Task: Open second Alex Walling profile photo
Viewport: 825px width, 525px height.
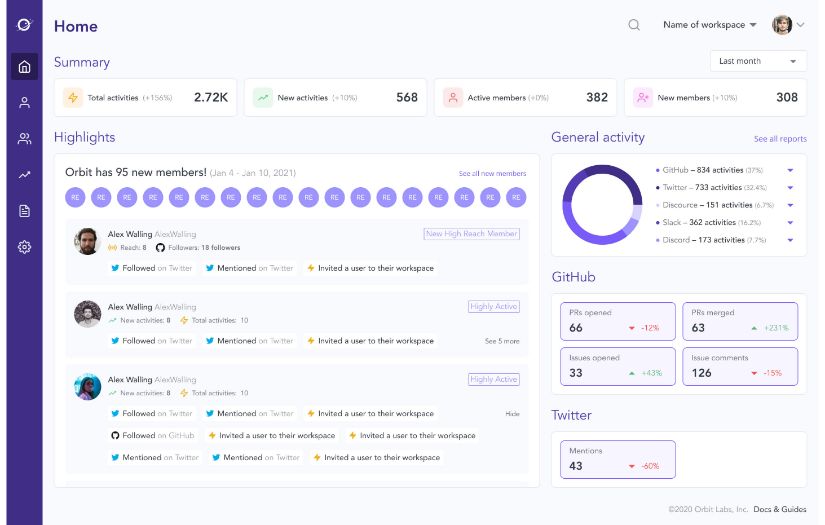Action: click(87, 314)
